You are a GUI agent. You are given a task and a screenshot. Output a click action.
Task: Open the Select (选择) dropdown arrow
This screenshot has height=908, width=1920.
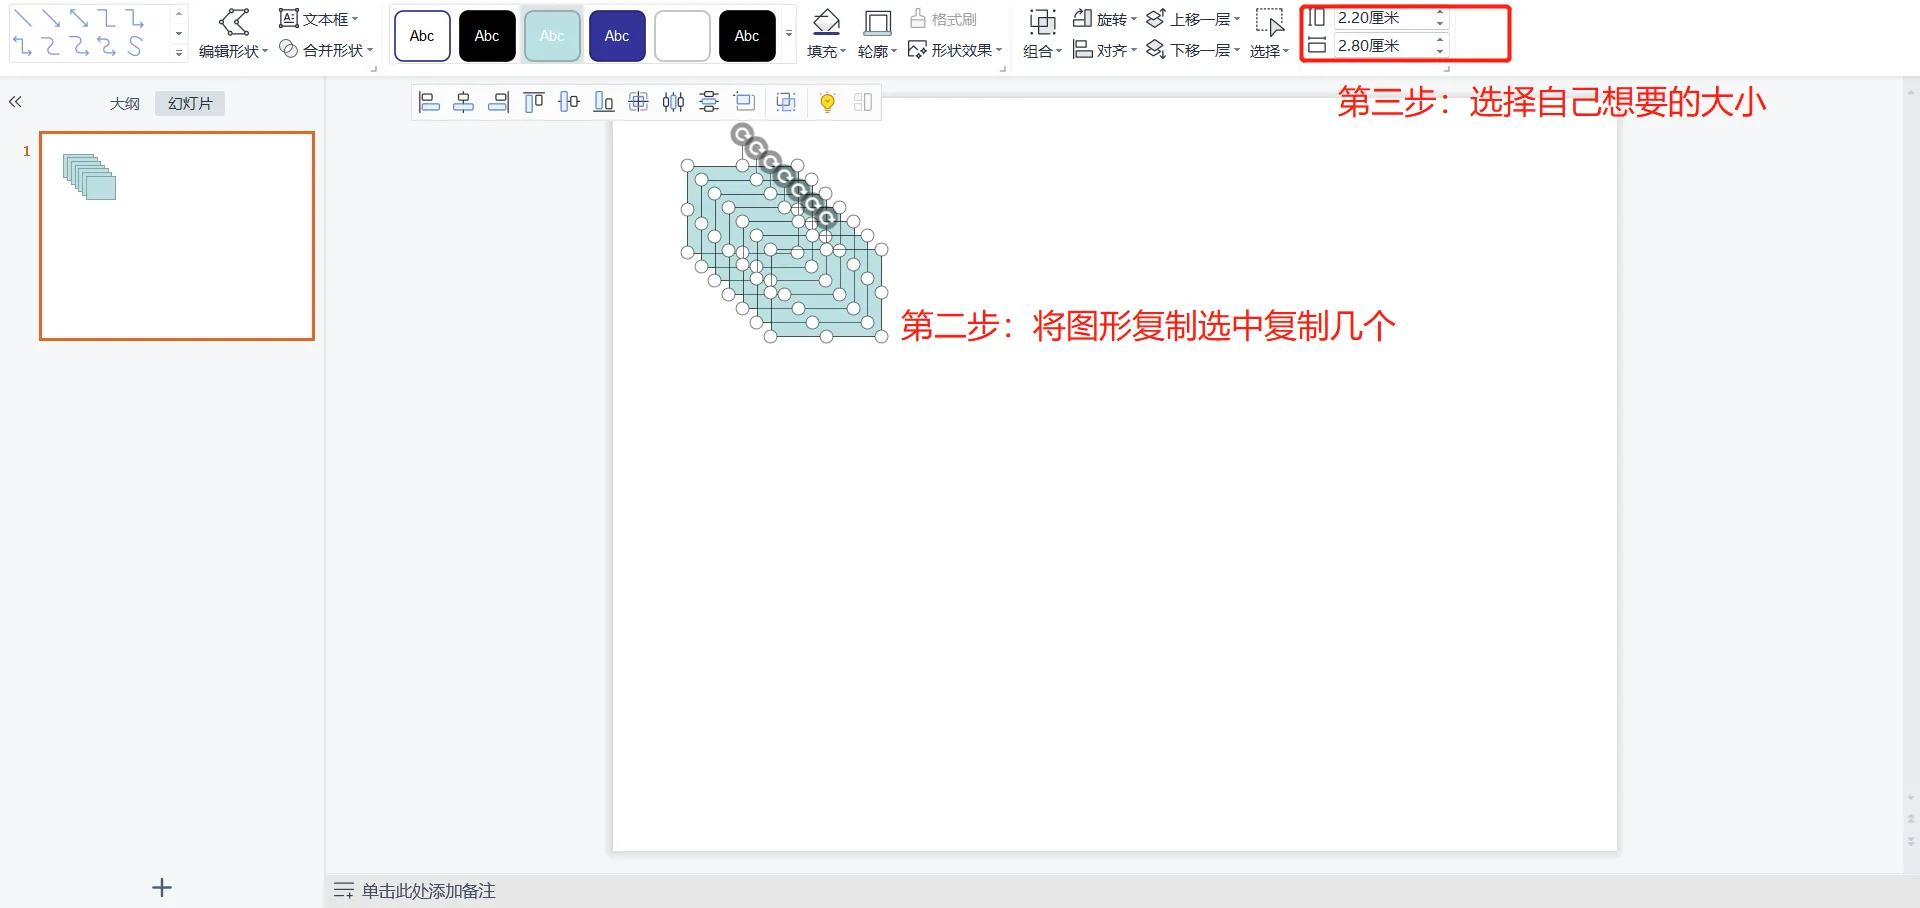(x=1286, y=51)
